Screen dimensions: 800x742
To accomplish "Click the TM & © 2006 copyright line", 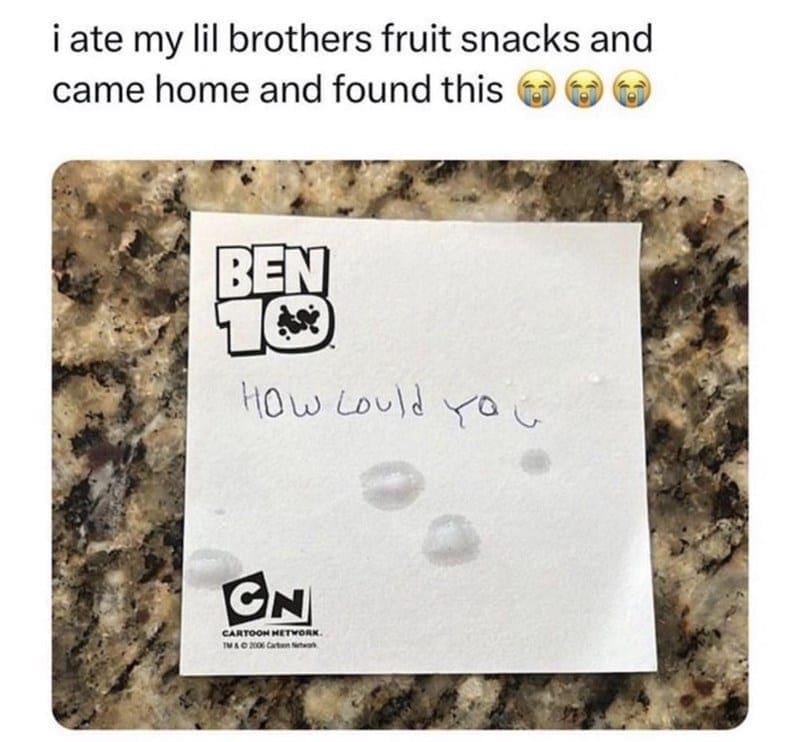I will coord(271,646).
